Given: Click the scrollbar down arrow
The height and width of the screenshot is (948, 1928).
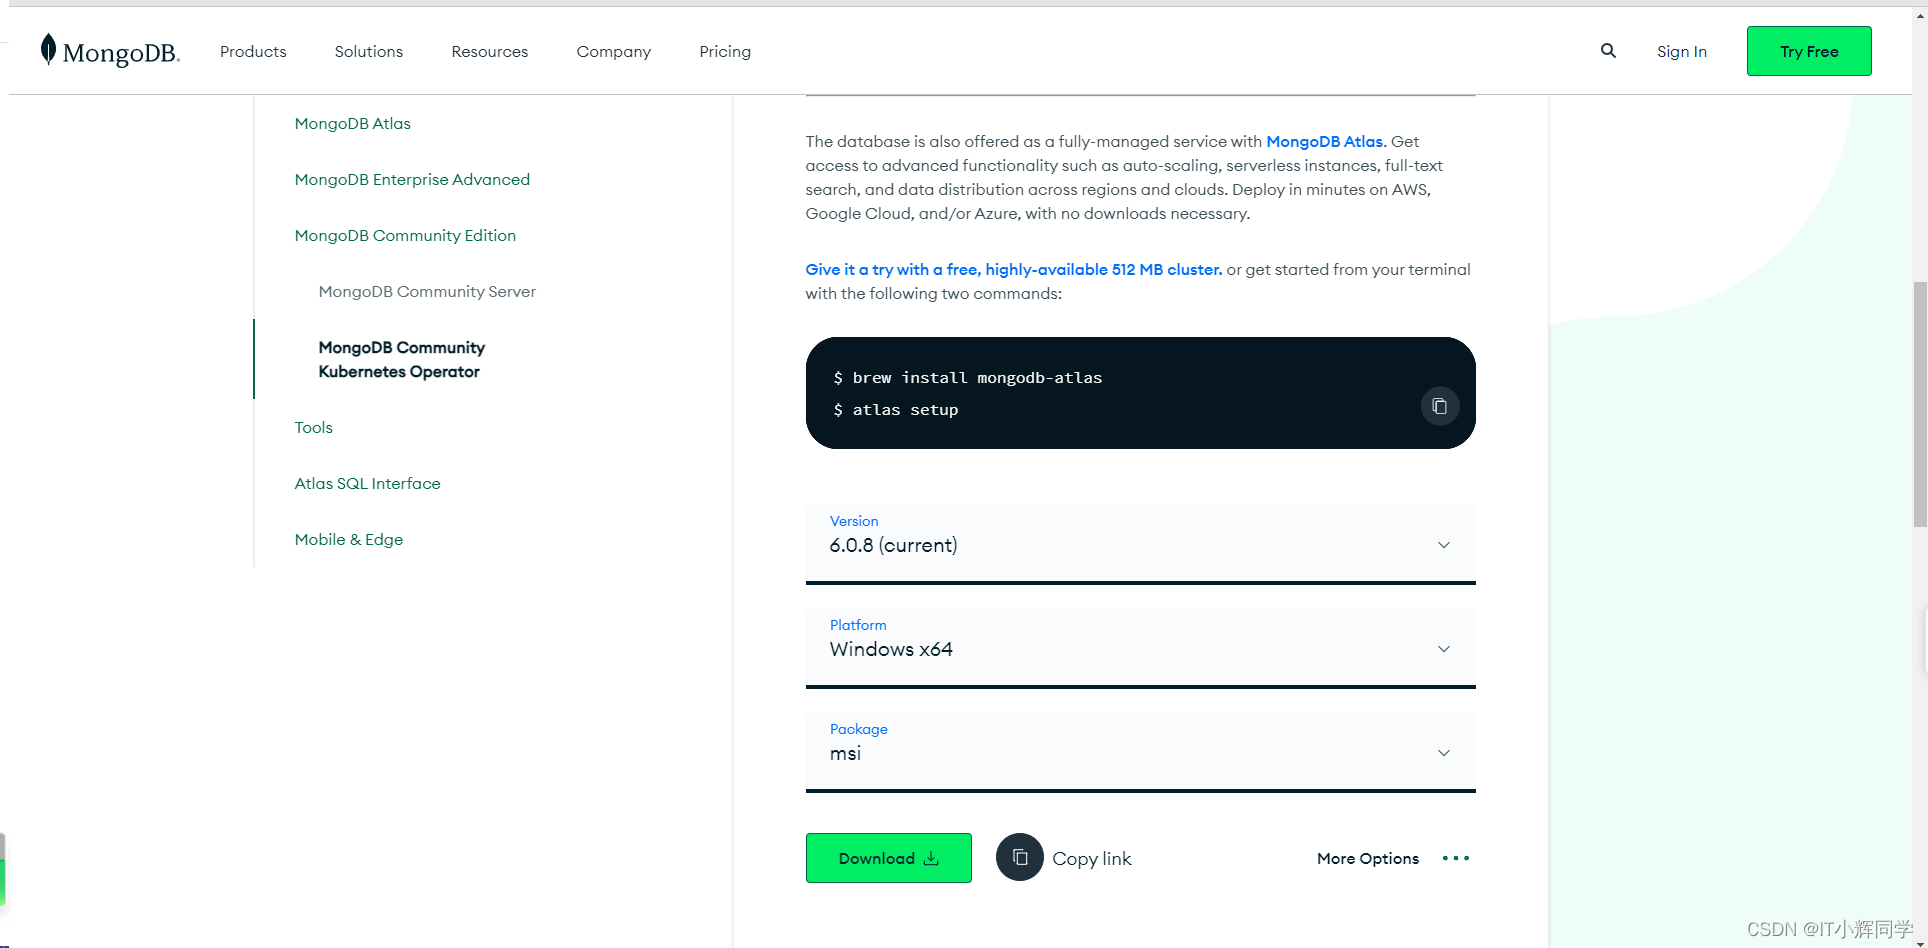Looking at the screenshot, I should click(1920, 941).
